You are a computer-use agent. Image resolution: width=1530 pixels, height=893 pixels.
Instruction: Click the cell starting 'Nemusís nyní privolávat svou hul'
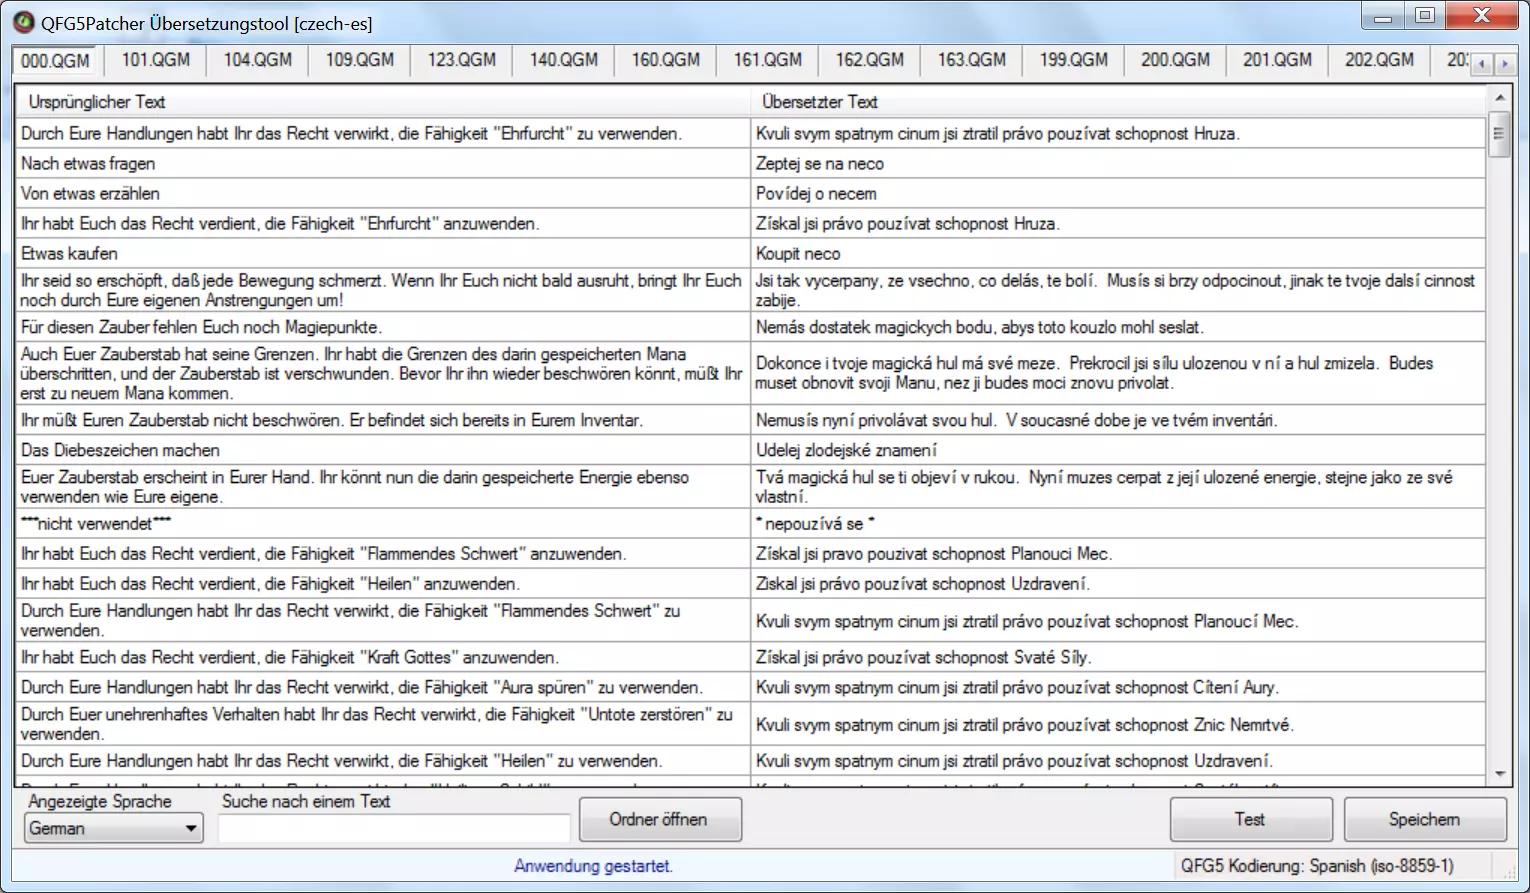[1118, 420]
